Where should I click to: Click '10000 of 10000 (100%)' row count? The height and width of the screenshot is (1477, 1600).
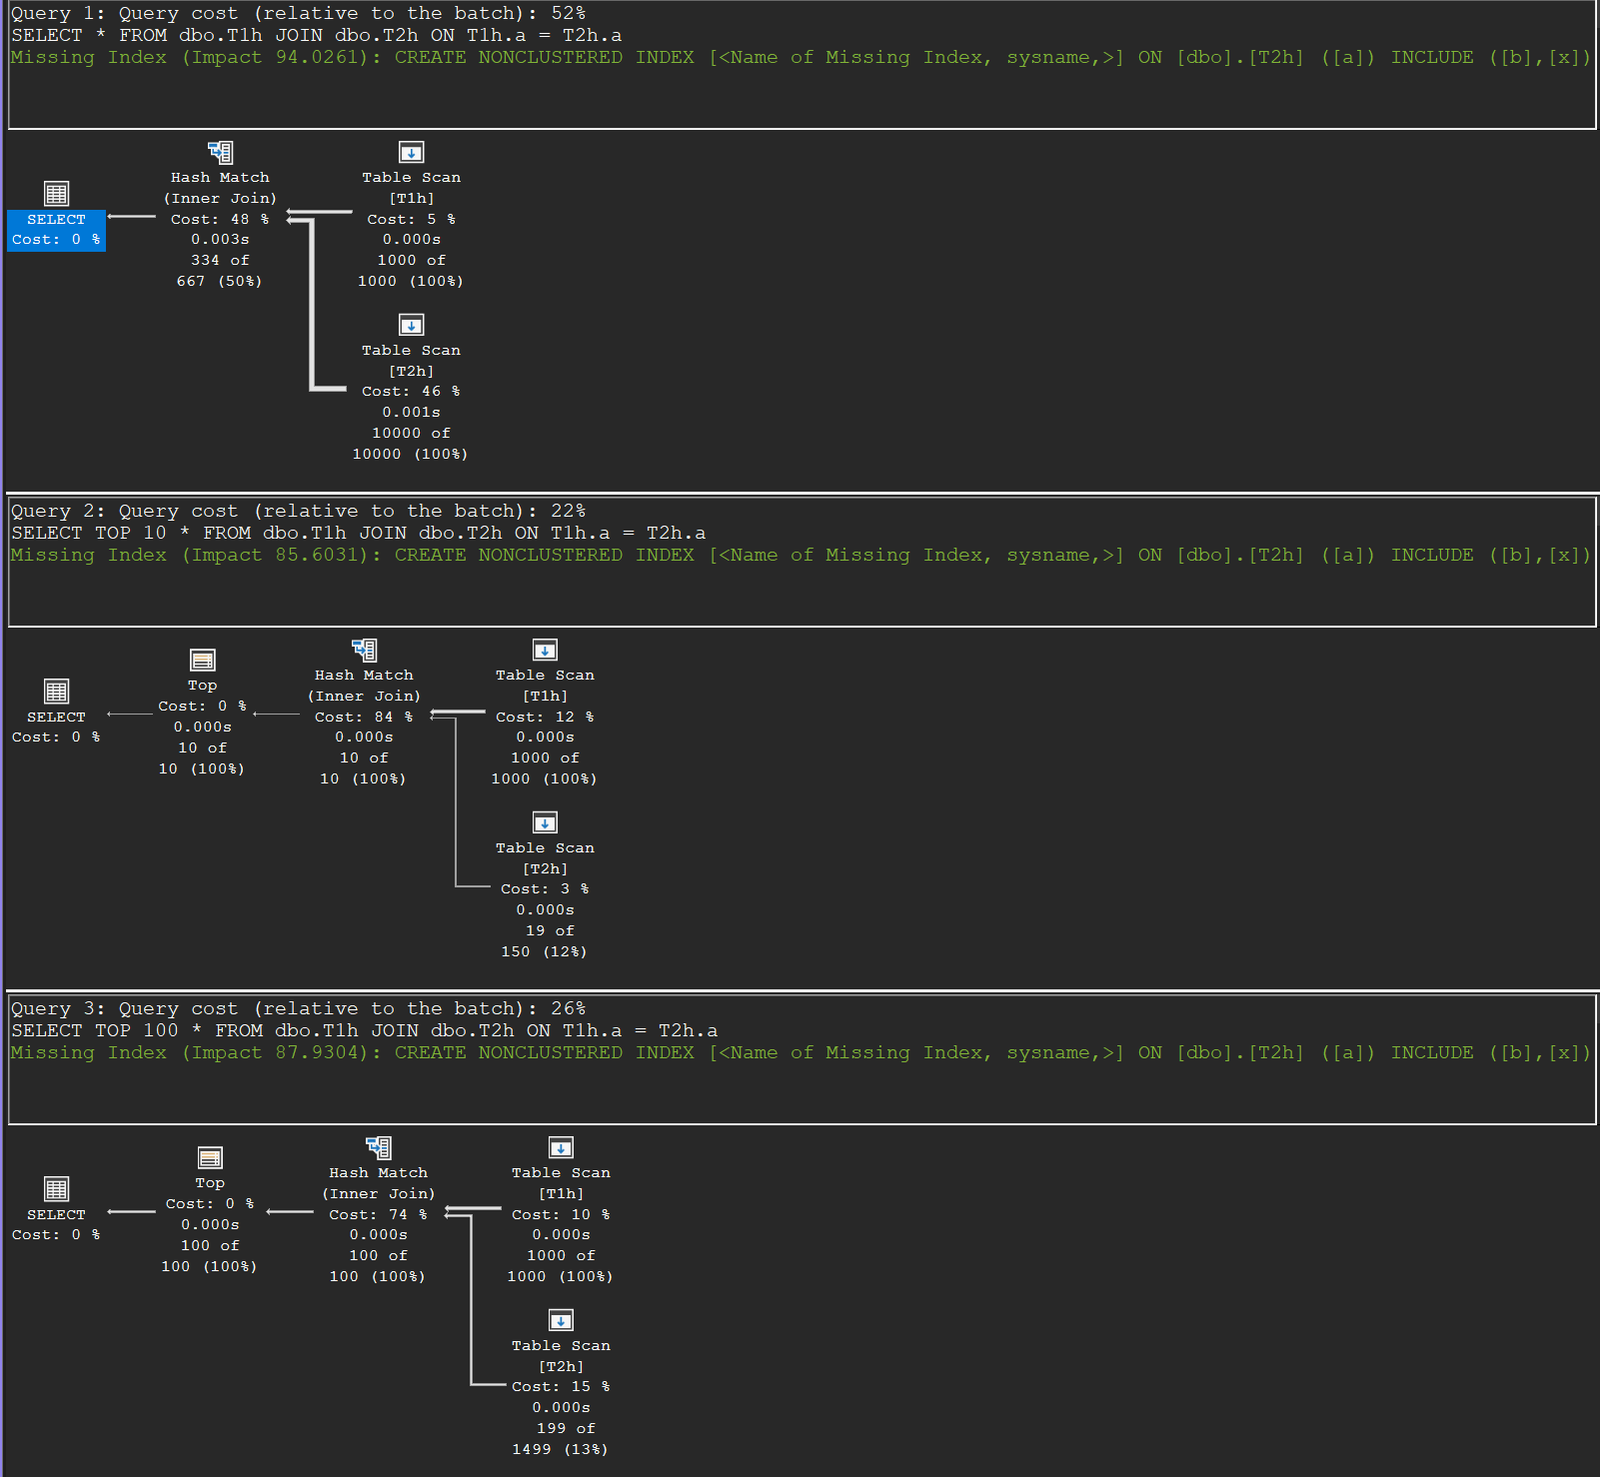tap(411, 444)
